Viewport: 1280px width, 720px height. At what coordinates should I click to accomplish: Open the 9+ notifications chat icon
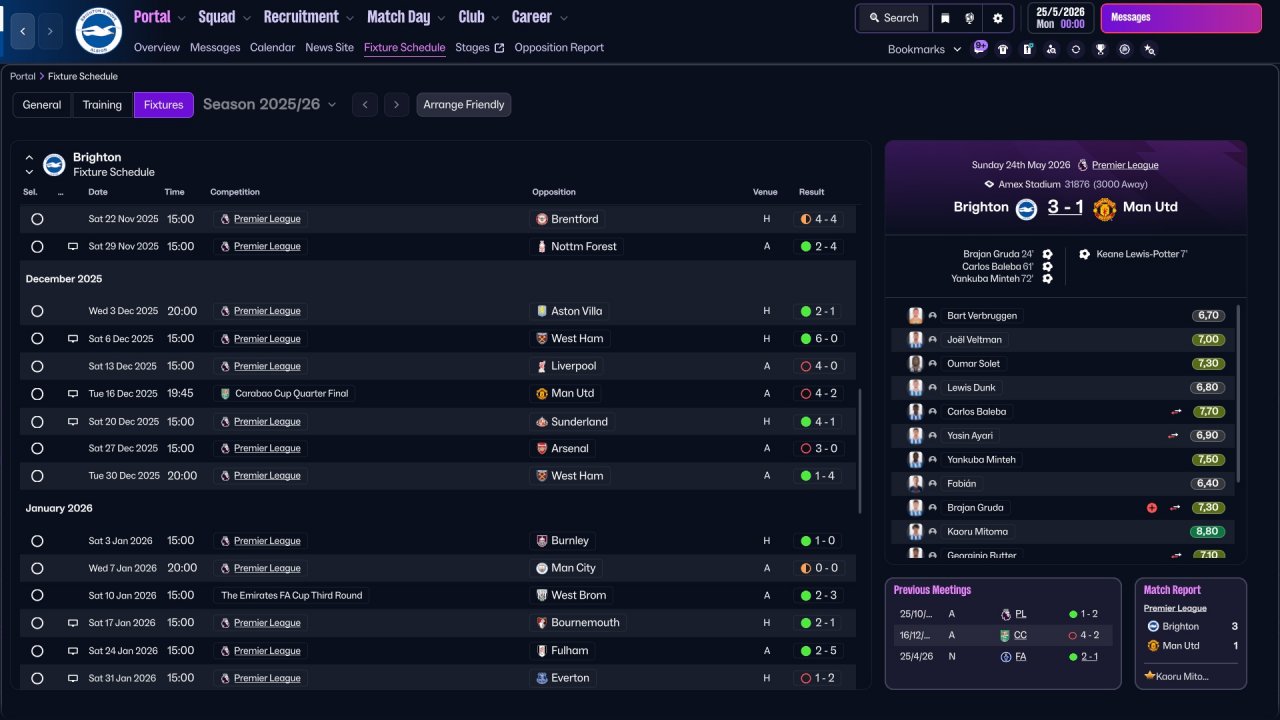tap(980, 47)
